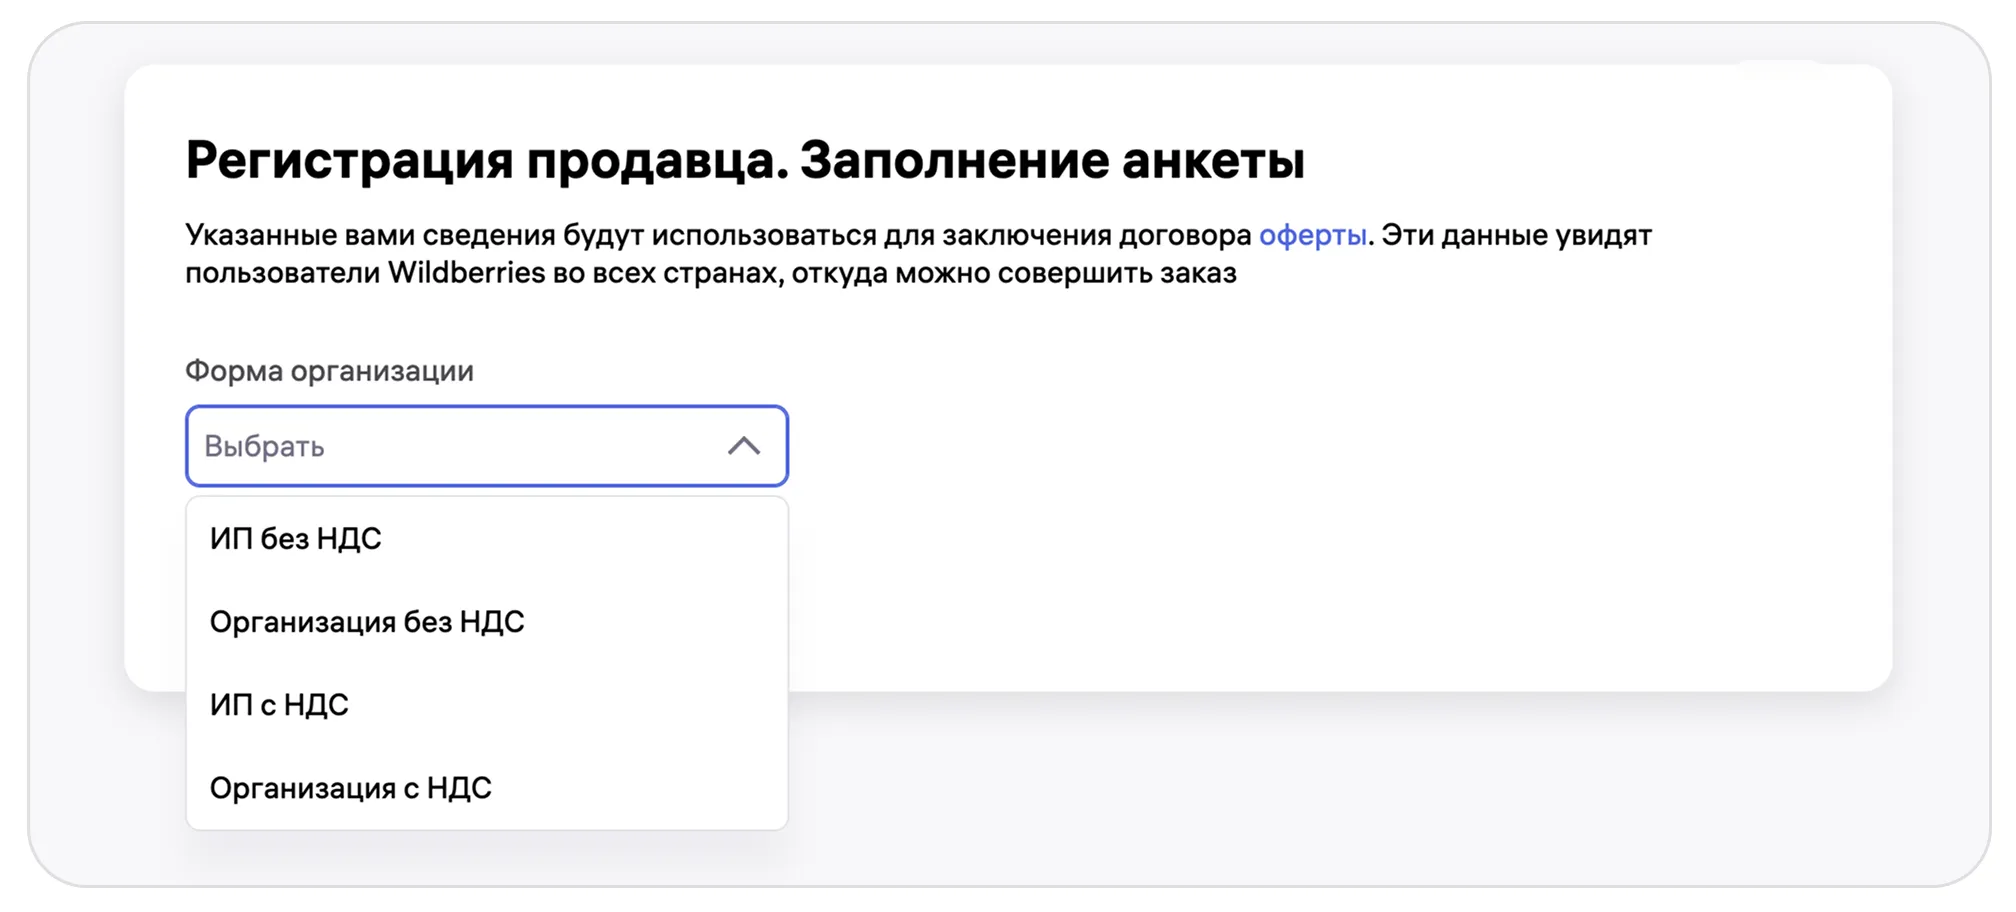Click the "Заполнение анкеты" heading part
The image size is (2016, 912).
click(1052, 160)
